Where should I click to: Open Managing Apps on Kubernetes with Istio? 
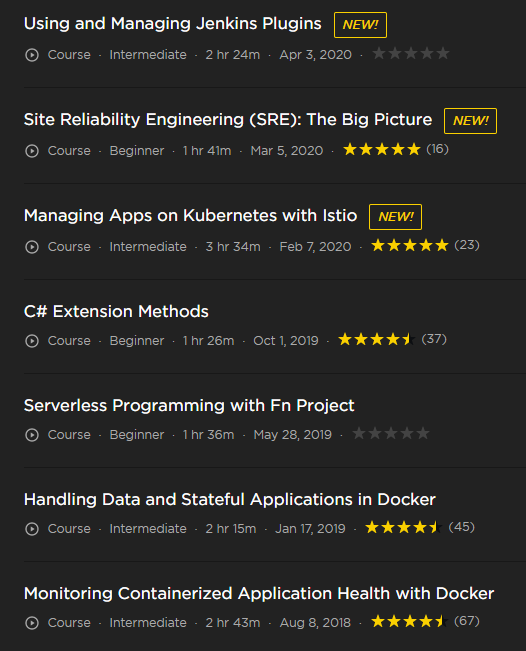(x=191, y=216)
